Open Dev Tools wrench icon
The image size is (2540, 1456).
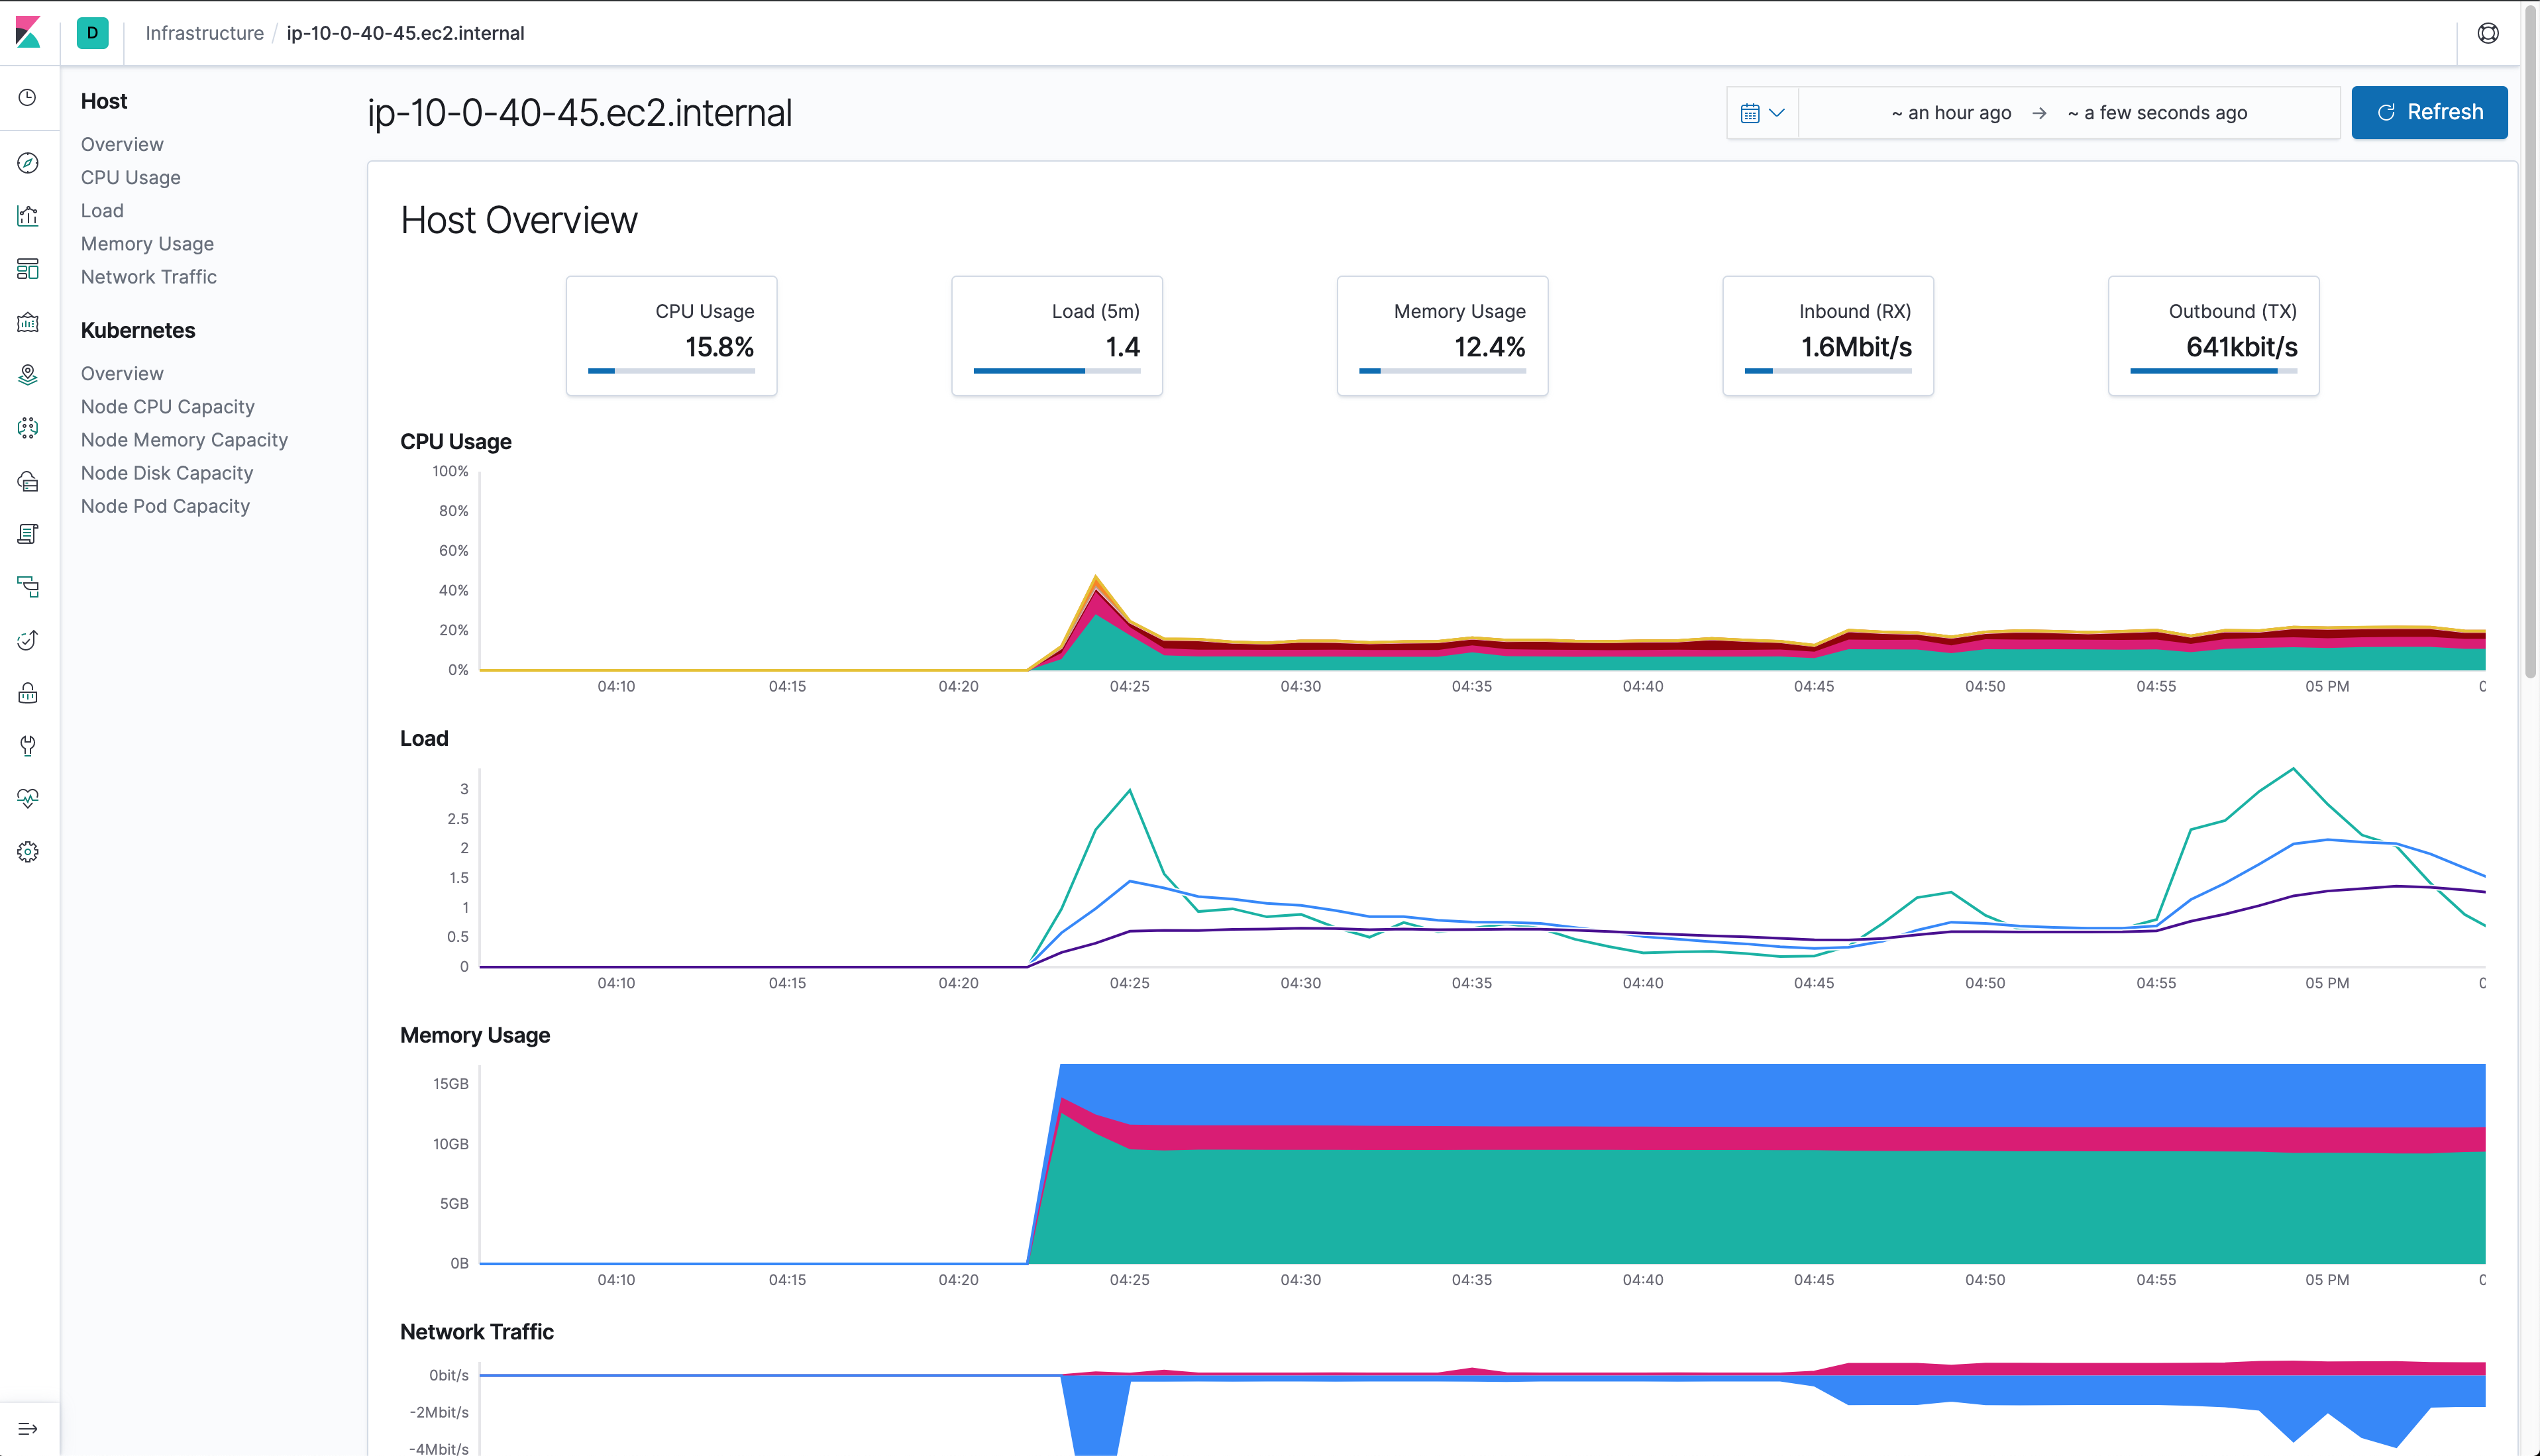[x=28, y=746]
